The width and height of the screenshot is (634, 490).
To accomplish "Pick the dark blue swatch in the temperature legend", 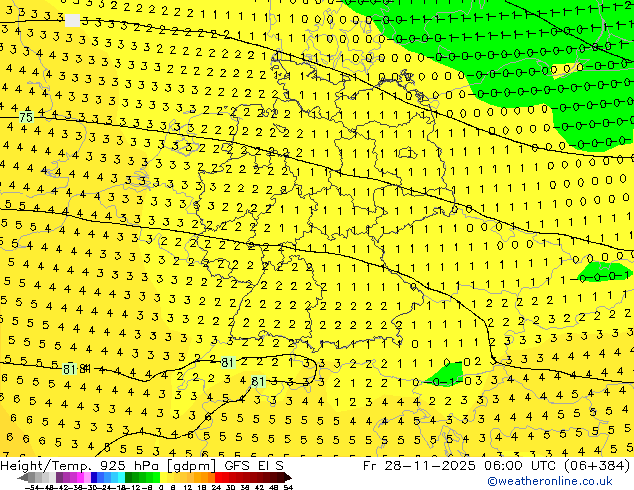I will click(94, 478).
